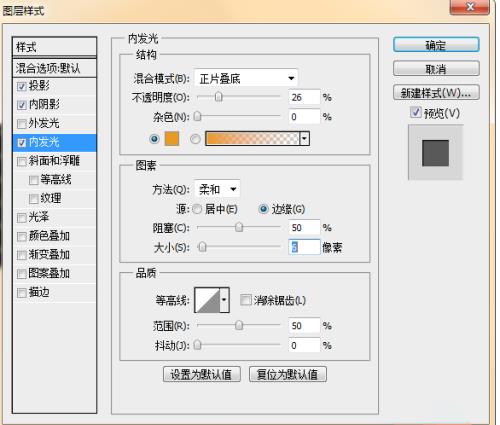Select the gradient radio button
This screenshot has height=425, width=500.
[195, 139]
